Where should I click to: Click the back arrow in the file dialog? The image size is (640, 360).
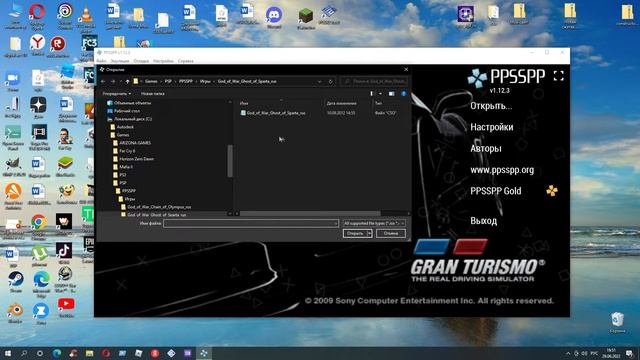coord(103,82)
